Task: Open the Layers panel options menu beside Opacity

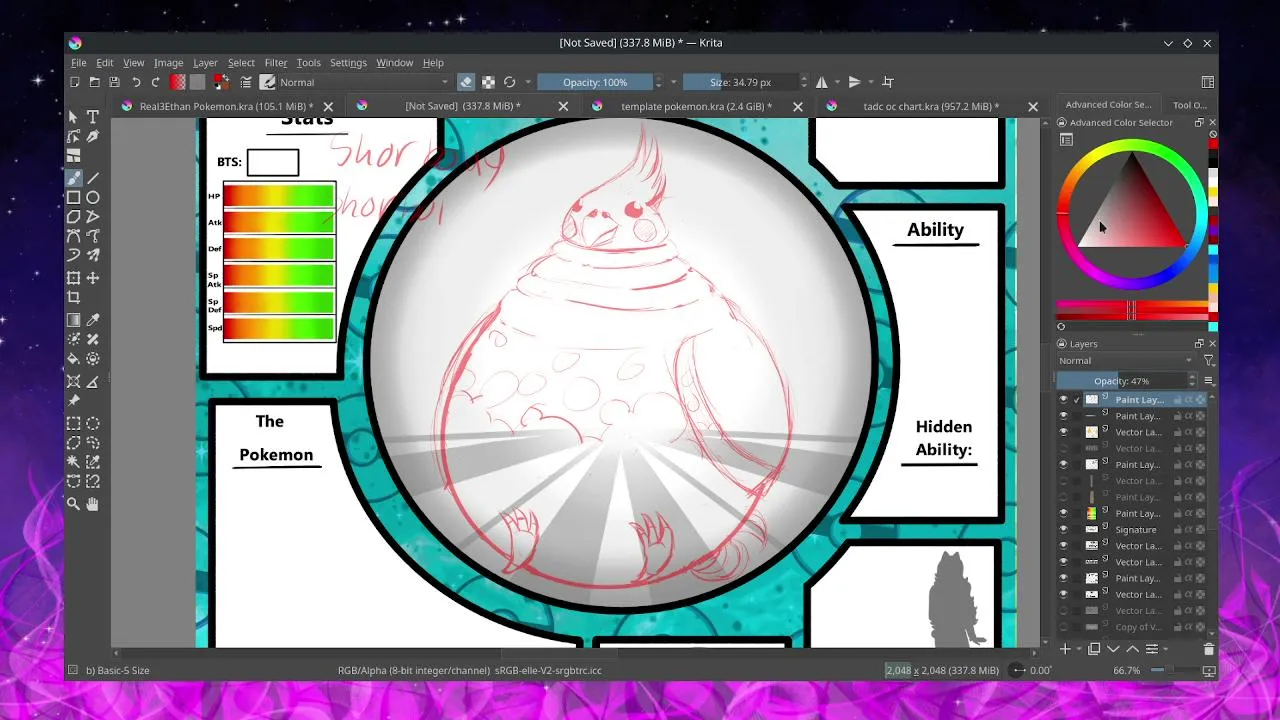Action: click(x=1209, y=381)
